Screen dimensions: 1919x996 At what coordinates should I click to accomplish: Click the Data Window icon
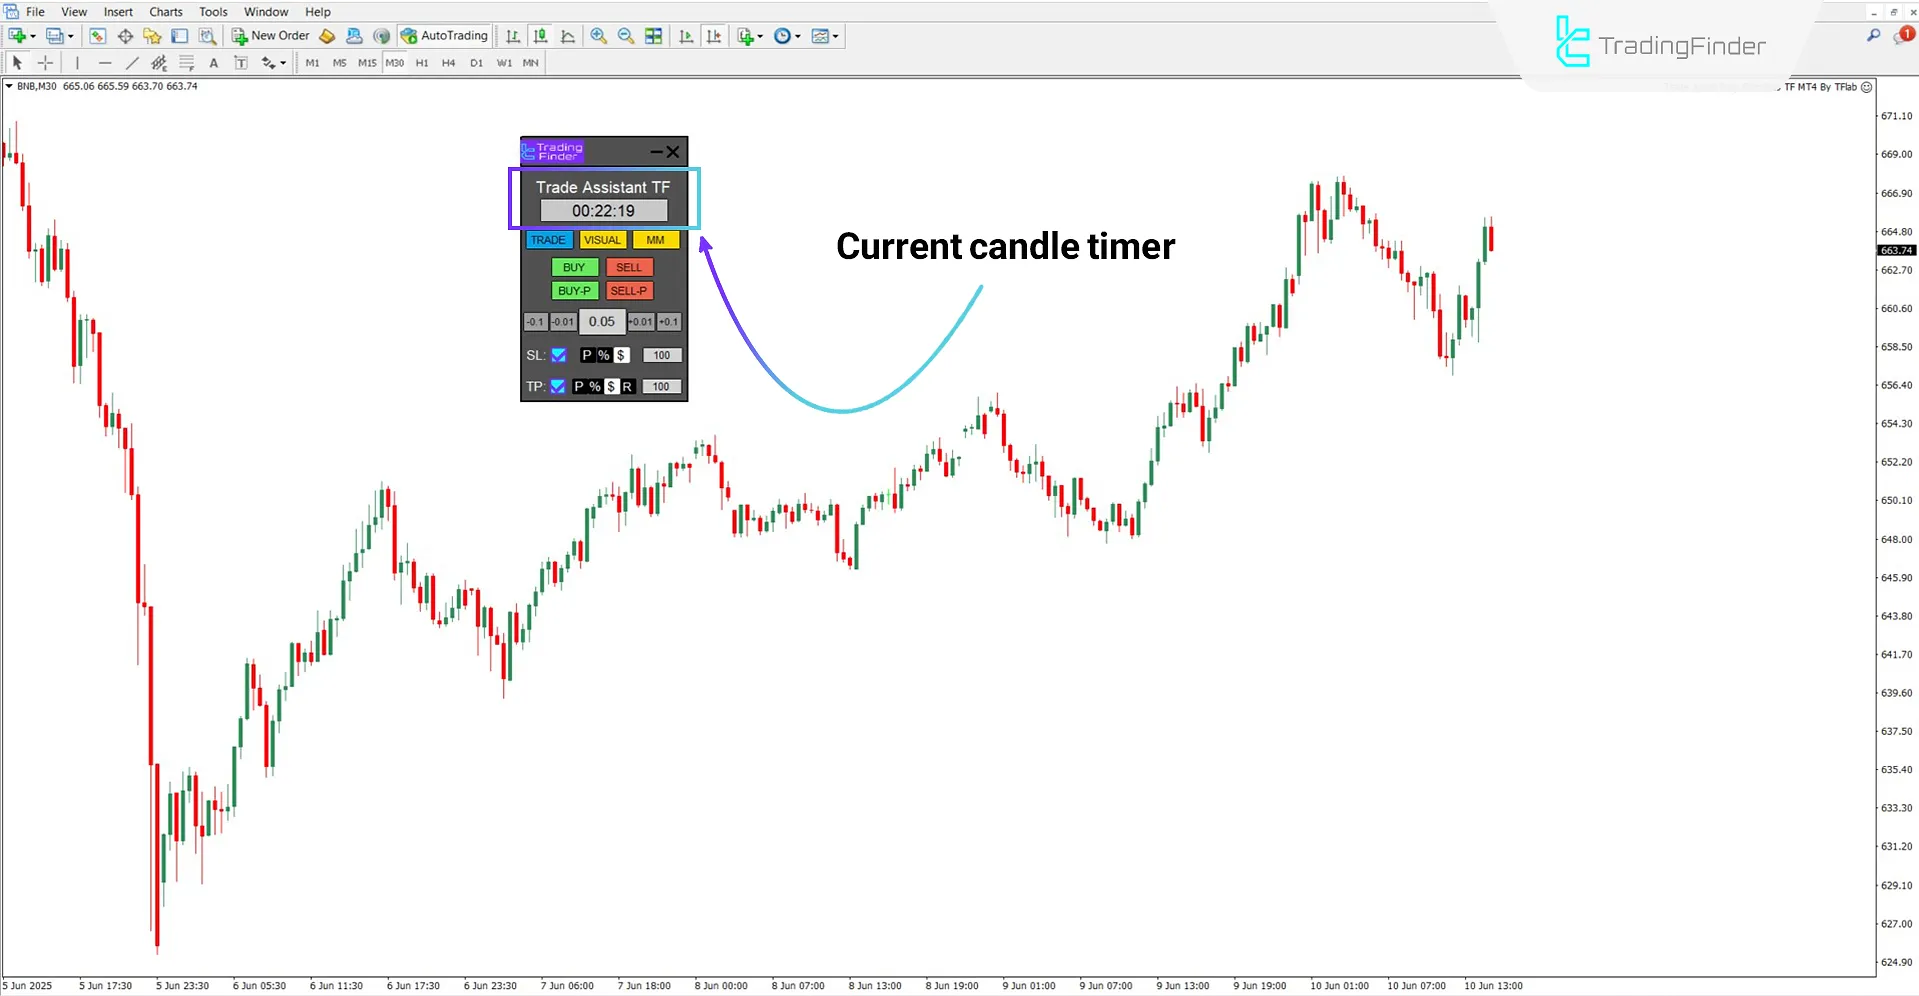click(125, 36)
